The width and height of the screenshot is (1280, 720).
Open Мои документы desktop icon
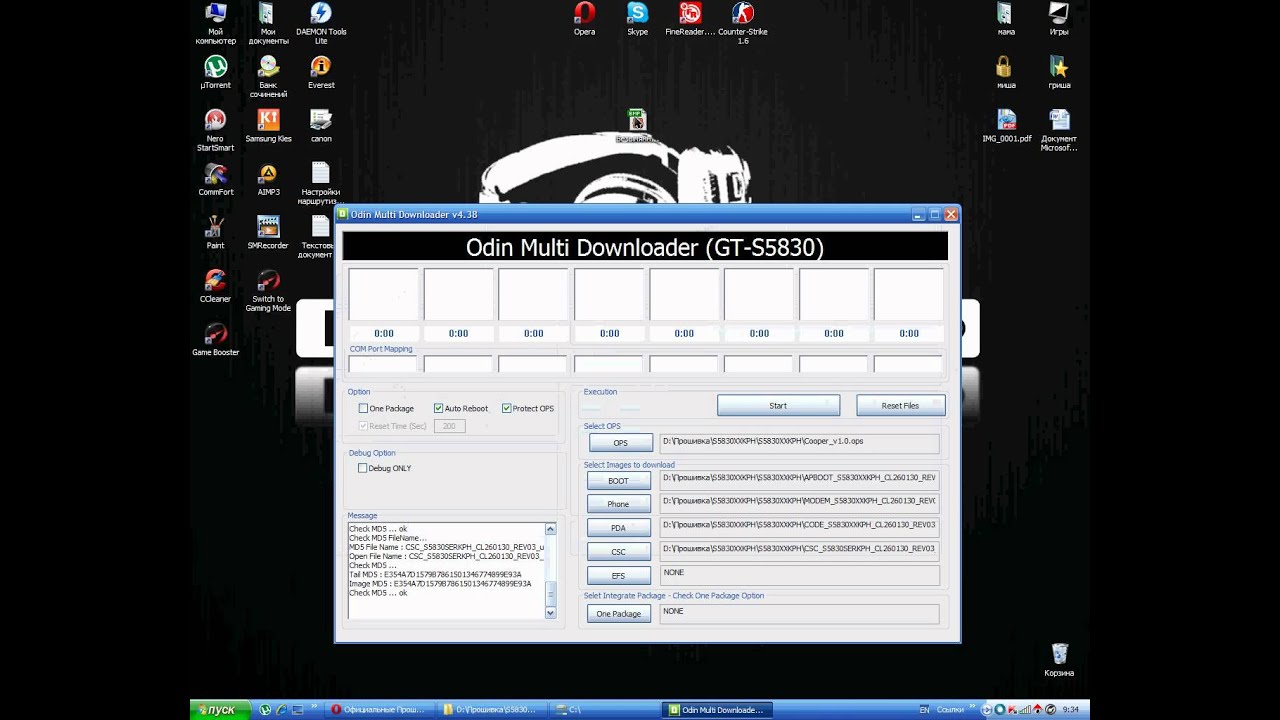click(268, 23)
